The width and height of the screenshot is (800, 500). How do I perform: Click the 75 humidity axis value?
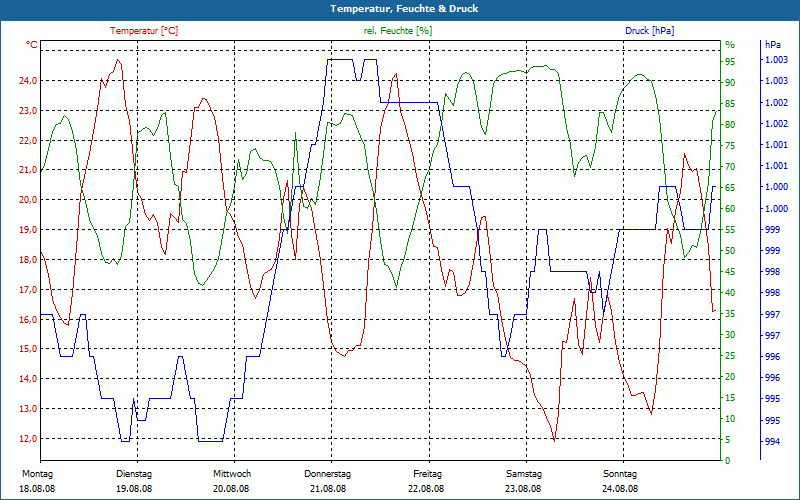pyautogui.click(x=730, y=146)
